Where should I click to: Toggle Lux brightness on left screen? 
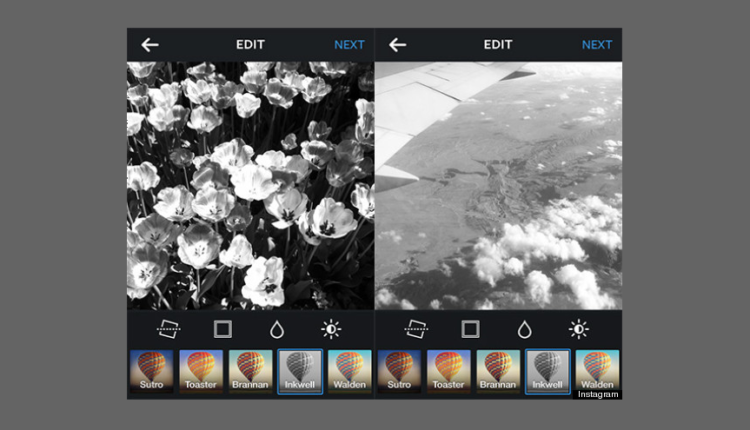click(331, 329)
